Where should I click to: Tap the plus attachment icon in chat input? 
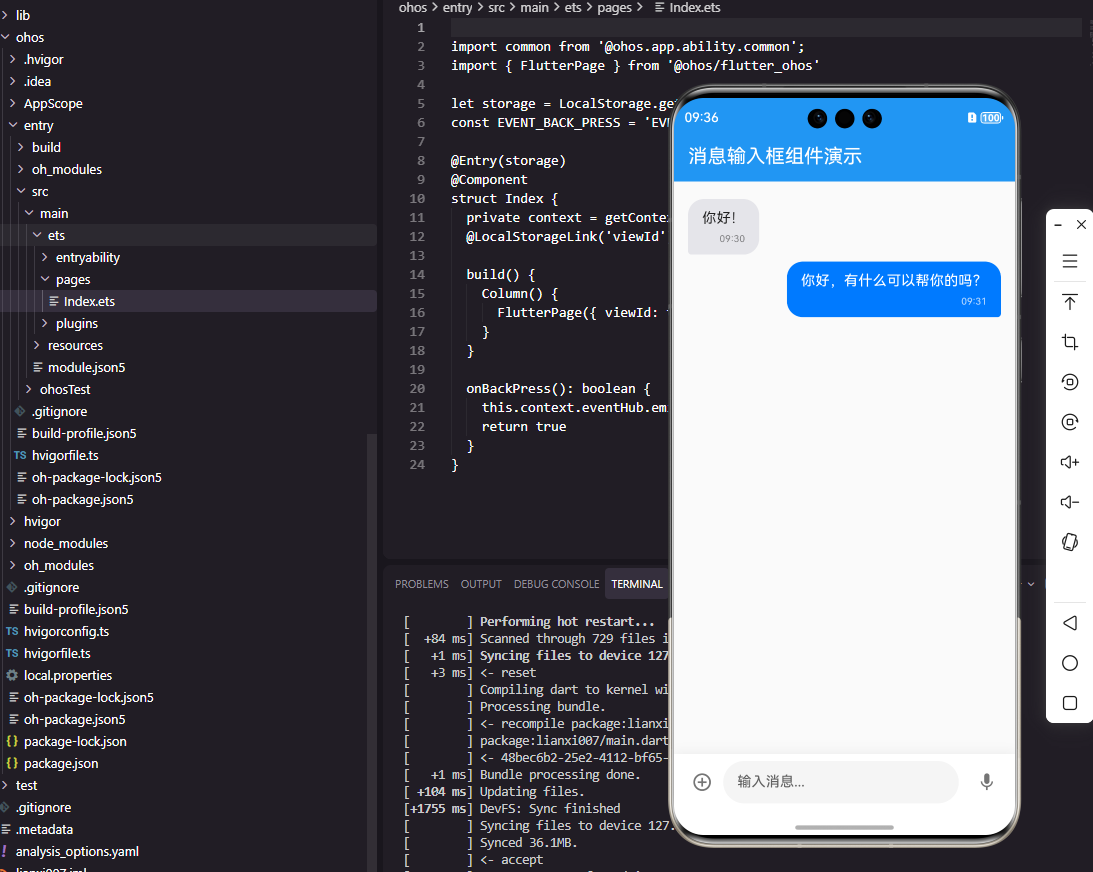(702, 782)
